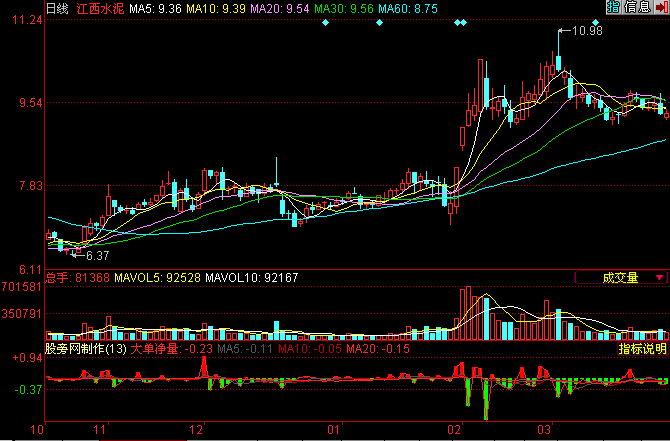
Task: Click the diamond marker right of 10.98 peak
Action: click(x=595, y=22)
